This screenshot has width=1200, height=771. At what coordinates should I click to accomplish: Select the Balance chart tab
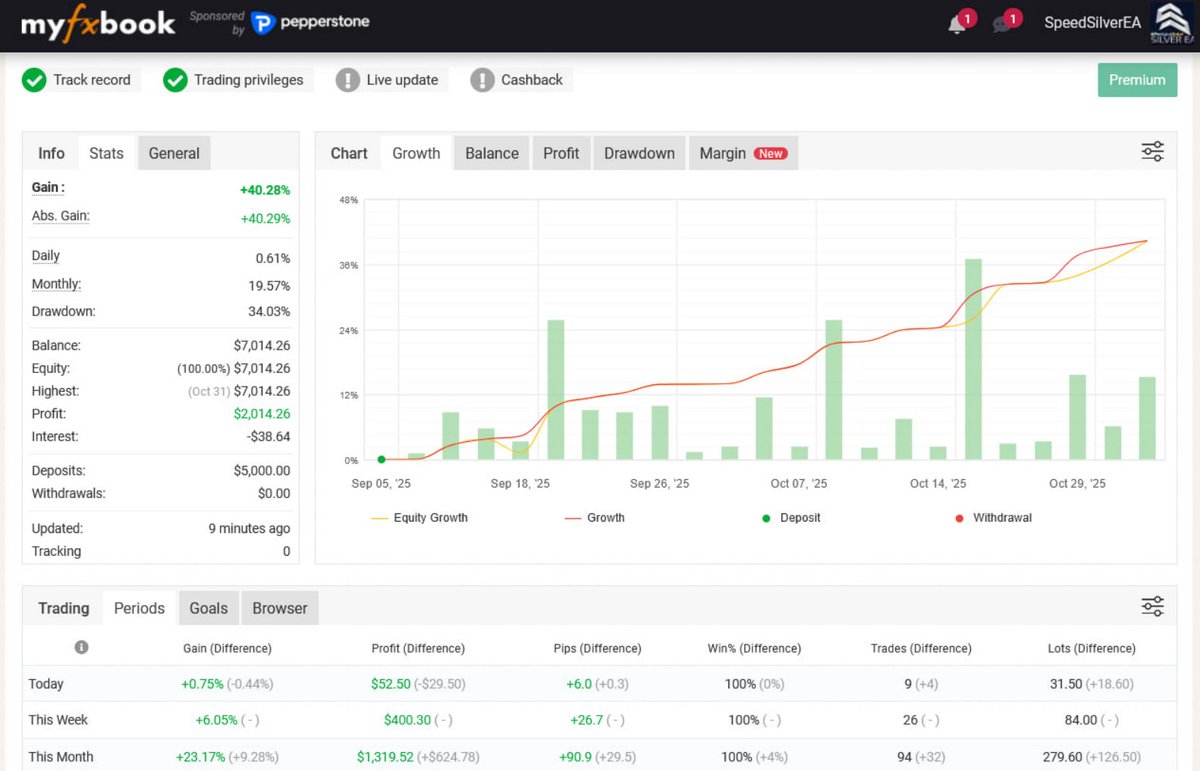point(492,153)
